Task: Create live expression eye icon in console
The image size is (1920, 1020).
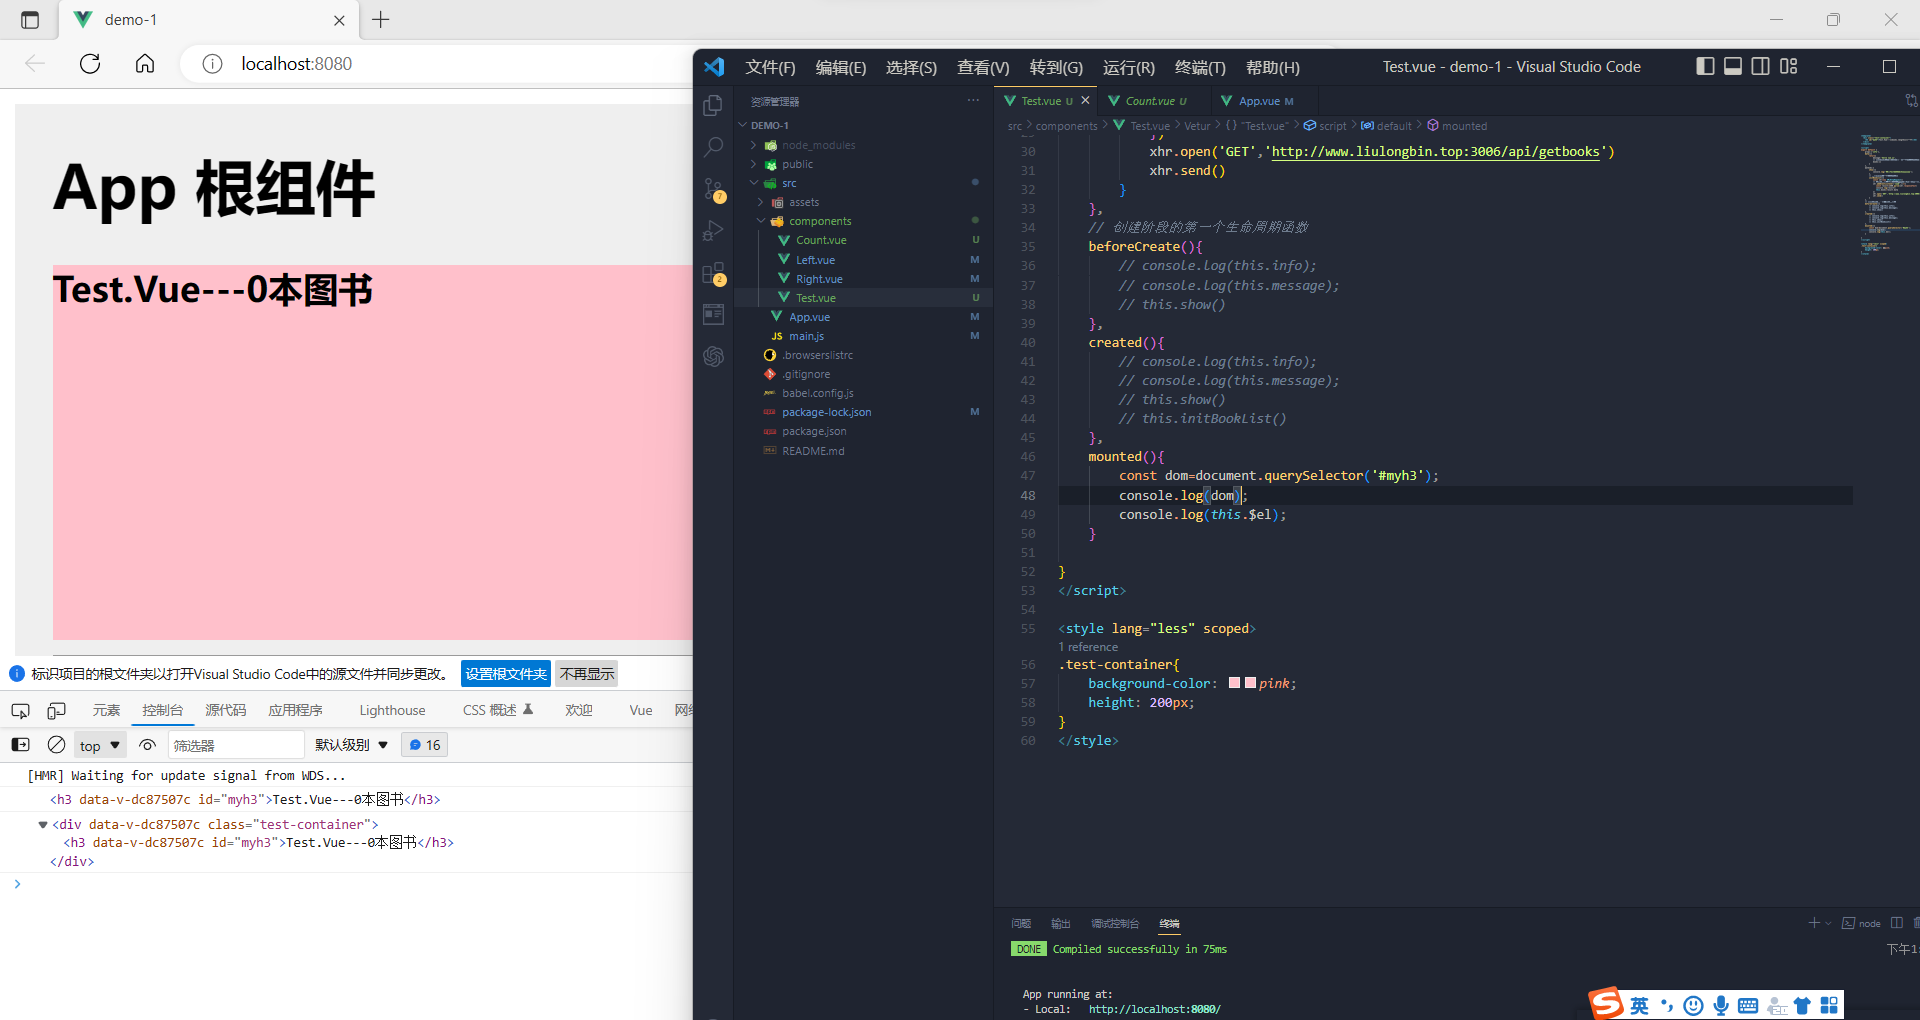Action: point(147,745)
